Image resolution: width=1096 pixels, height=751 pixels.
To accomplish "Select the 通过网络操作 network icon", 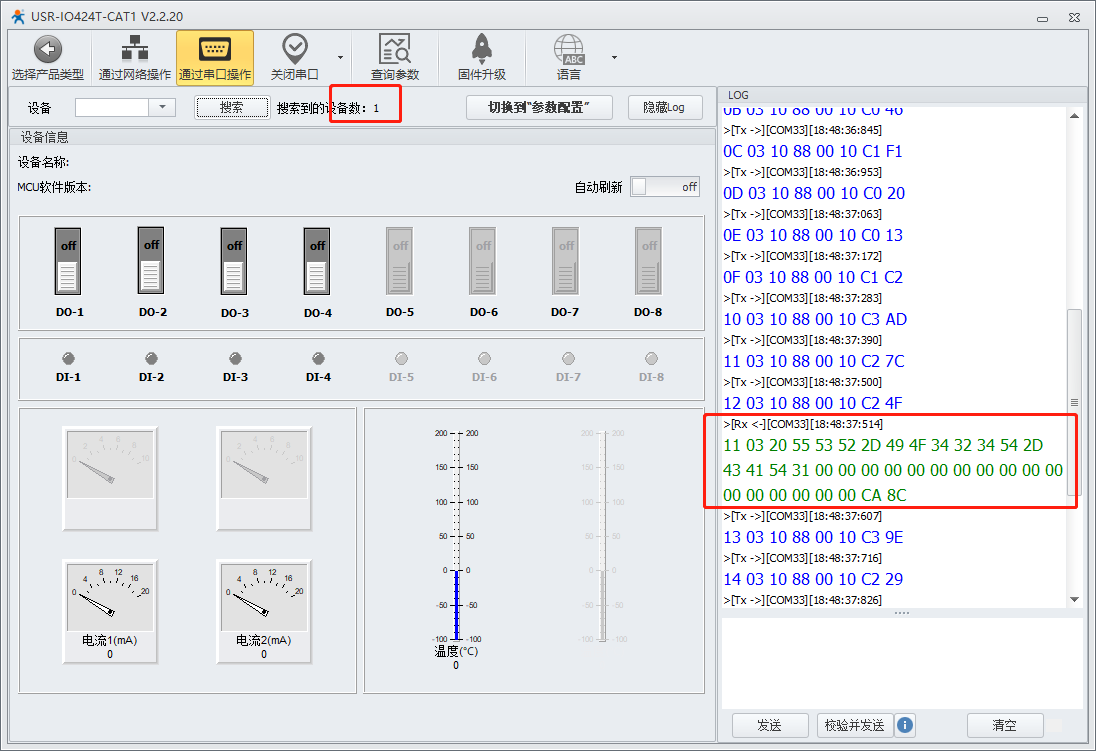I will click(x=134, y=49).
